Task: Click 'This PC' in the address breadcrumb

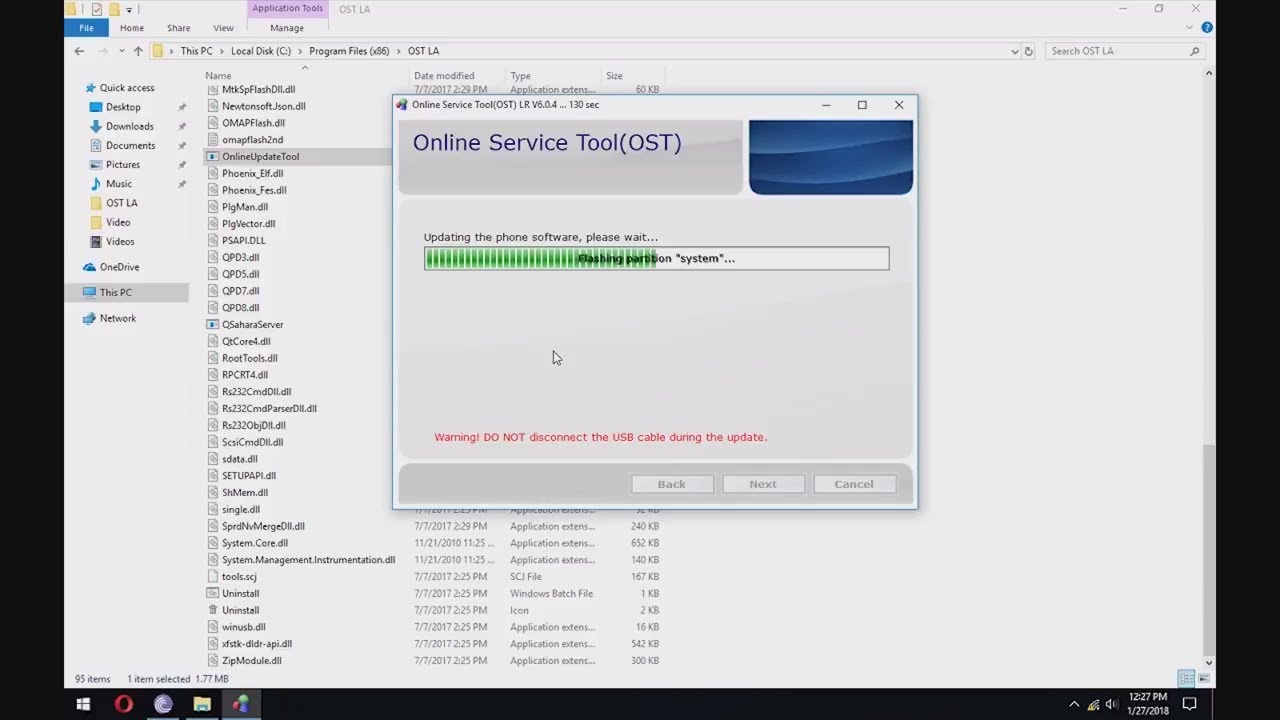Action: (196, 51)
